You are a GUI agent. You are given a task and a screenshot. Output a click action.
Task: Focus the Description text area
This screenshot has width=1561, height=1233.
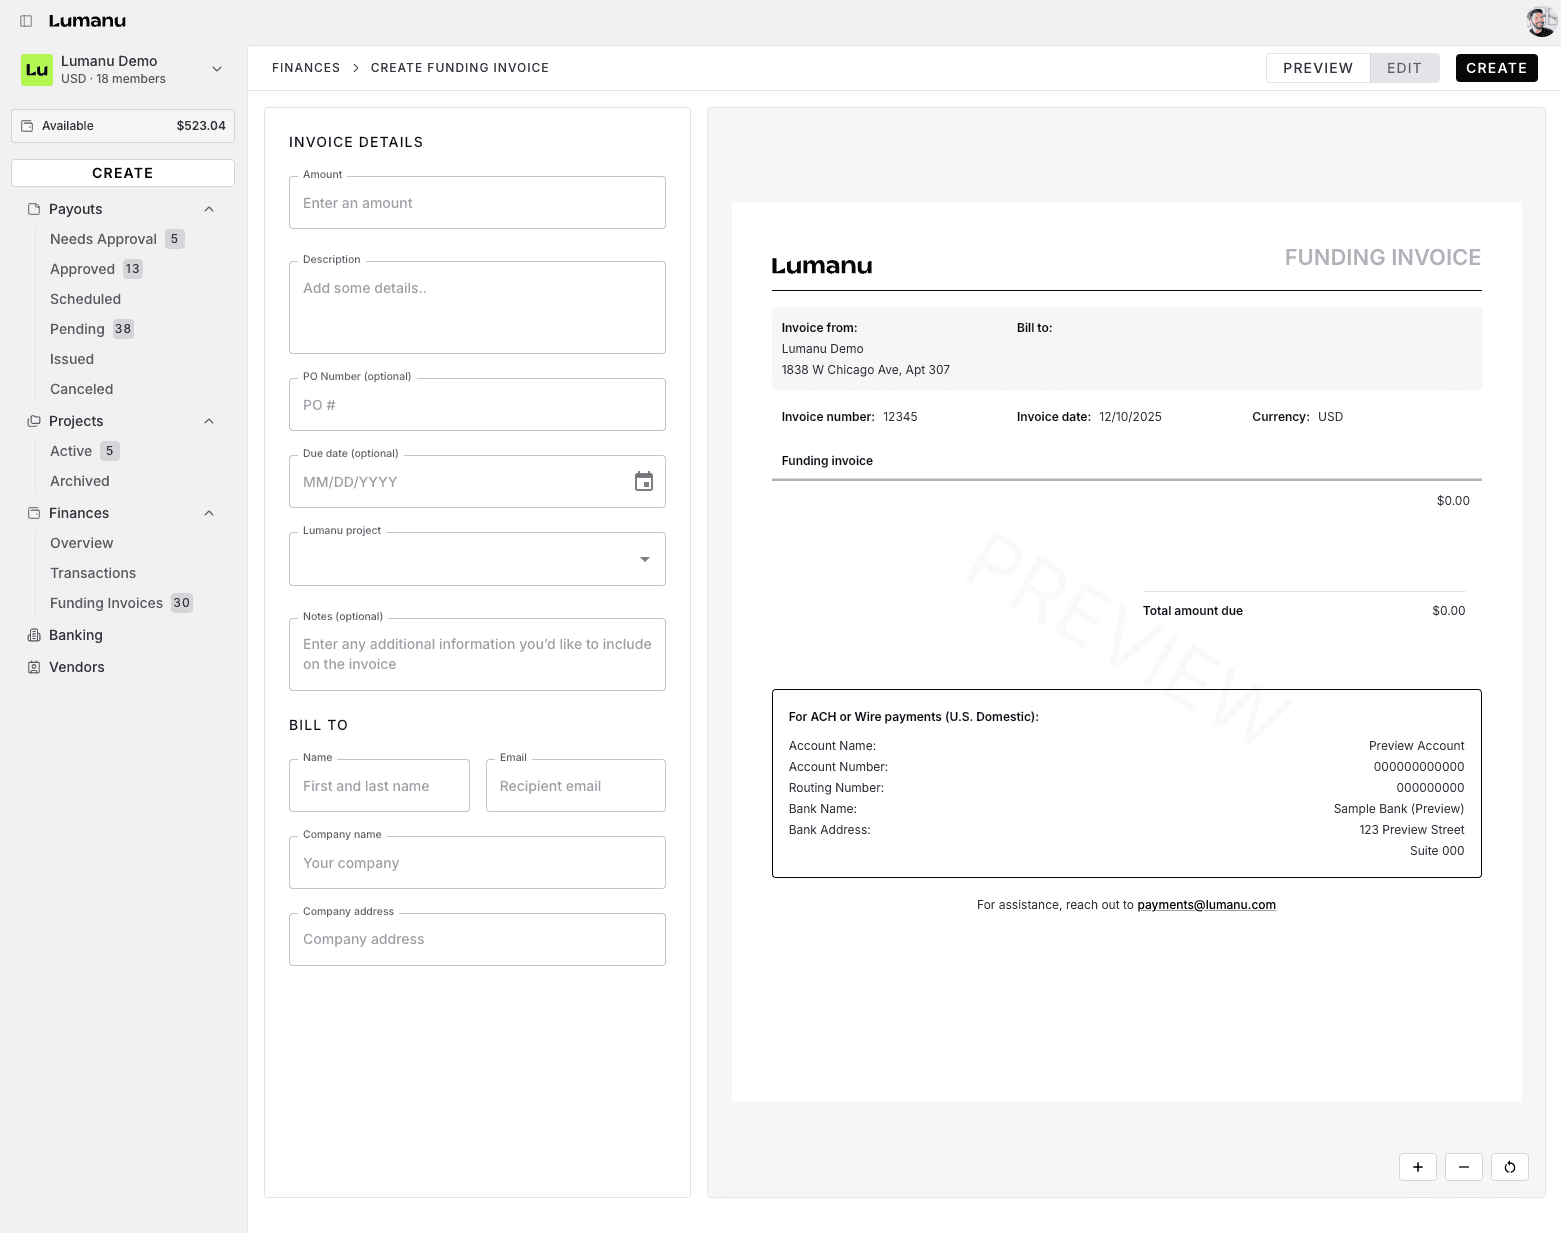(x=477, y=307)
